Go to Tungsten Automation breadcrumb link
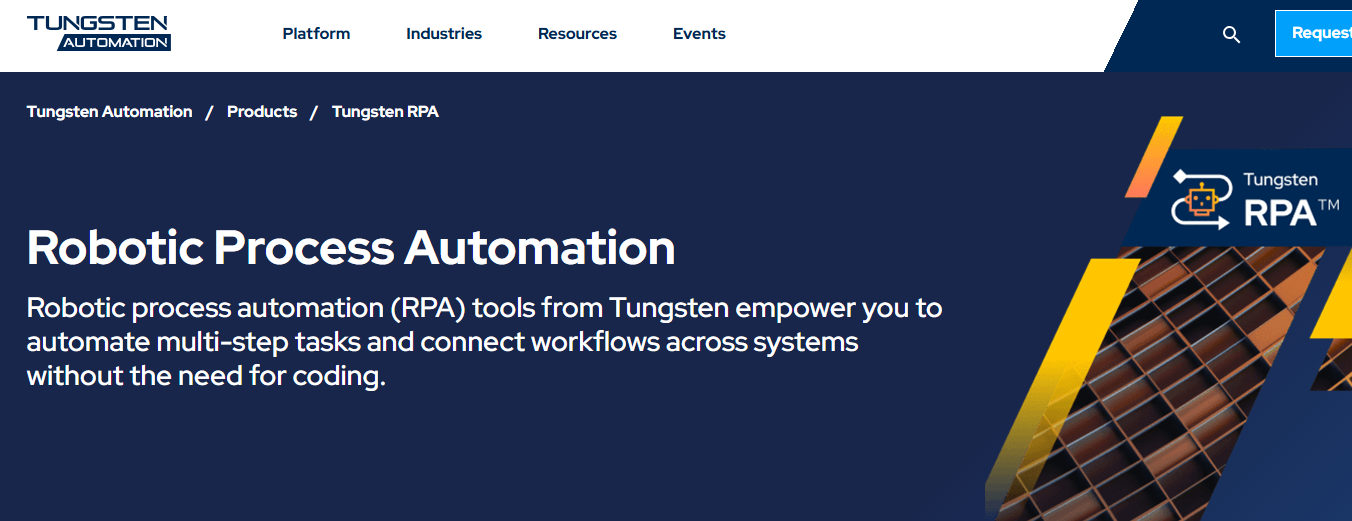1352x521 pixels. pyautogui.click(x=109, y=112)
